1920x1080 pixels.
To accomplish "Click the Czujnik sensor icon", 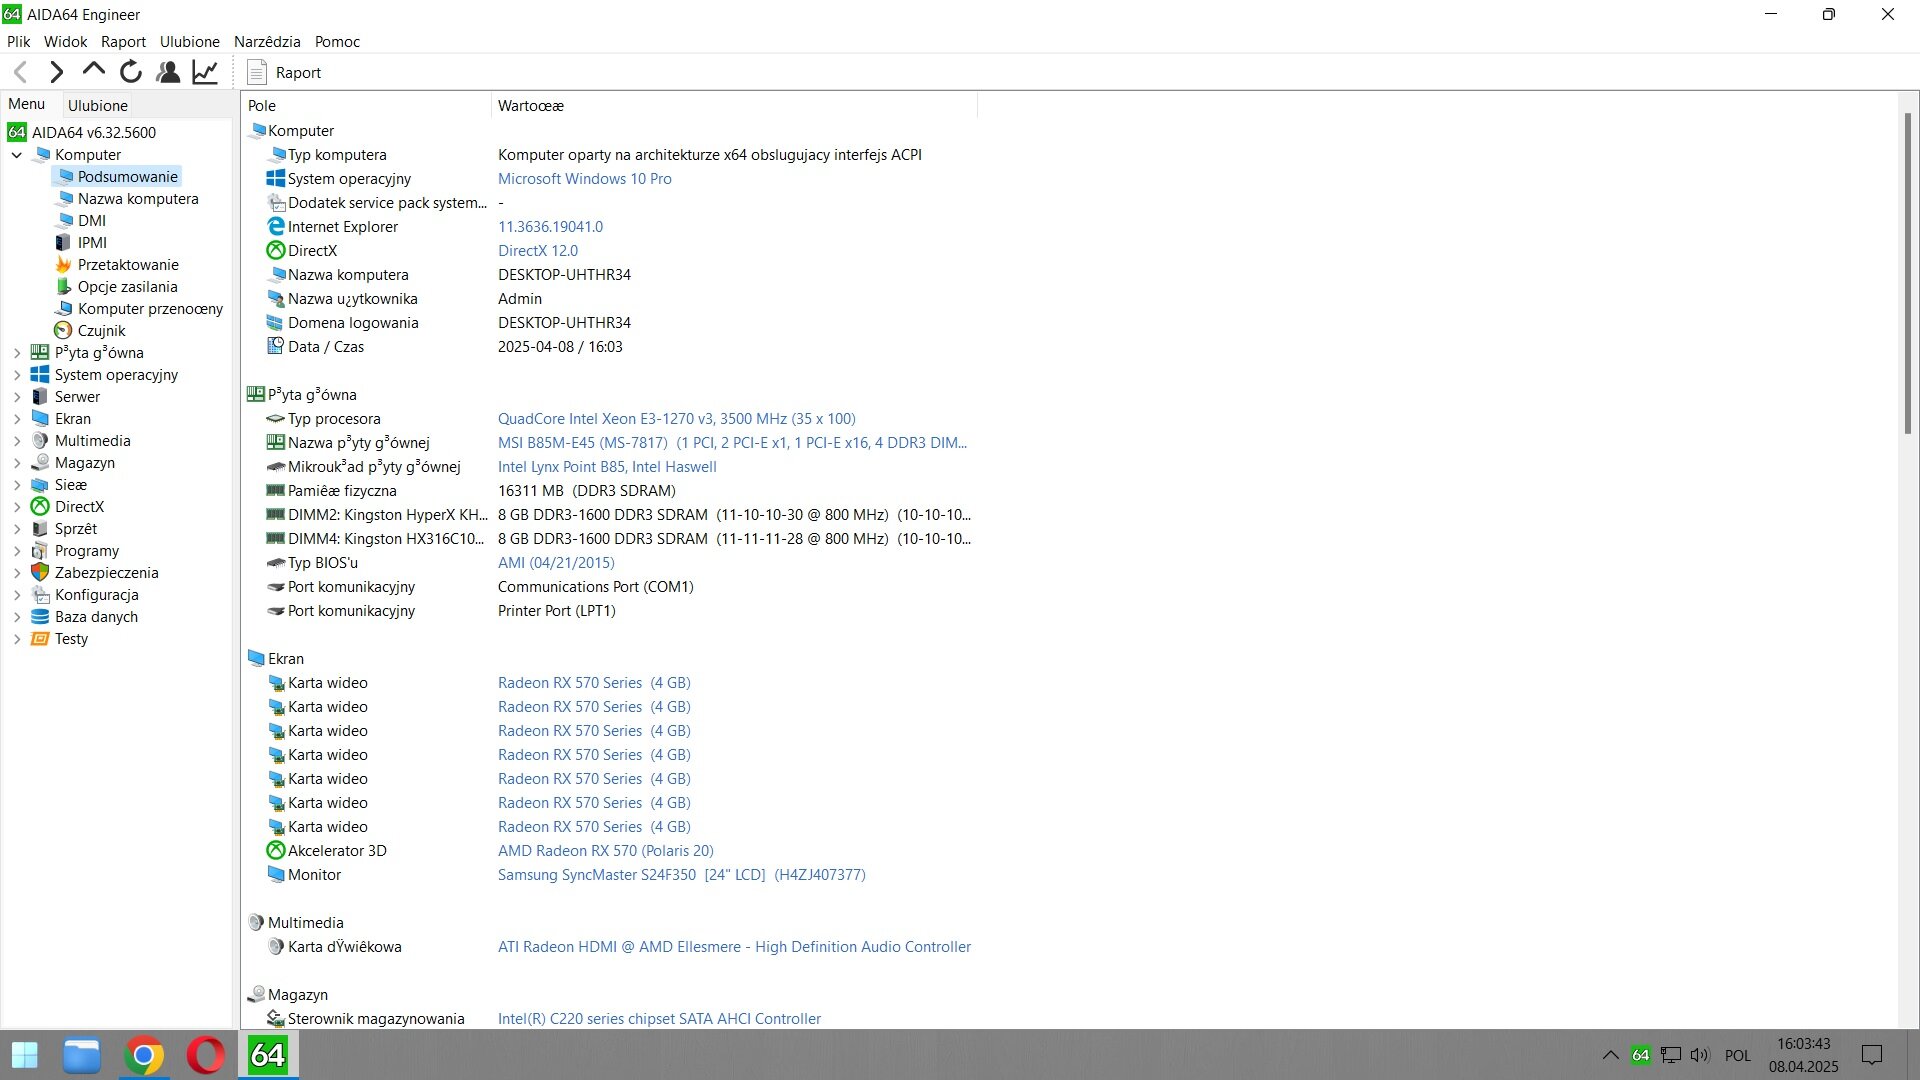I will click(x=63, y=330).
